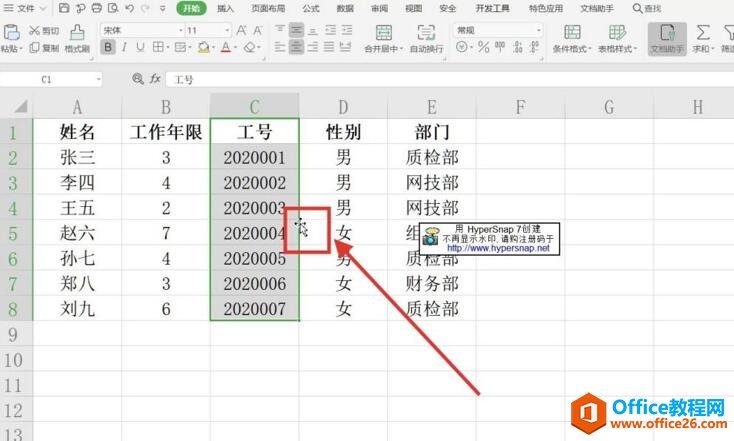
Task: Toggle middle vertical alignment
Action: [x=296, y=30]
